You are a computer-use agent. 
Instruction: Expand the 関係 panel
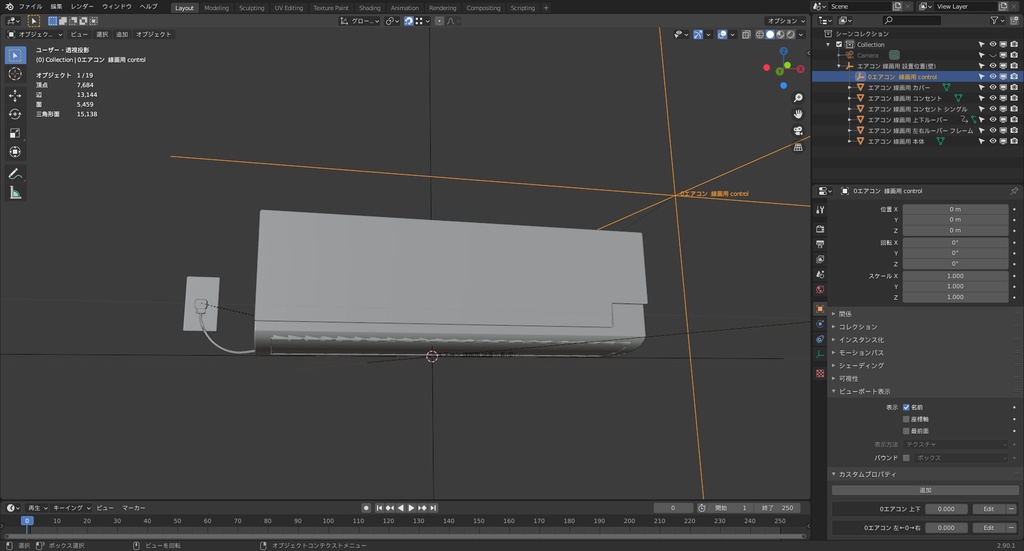845,314
